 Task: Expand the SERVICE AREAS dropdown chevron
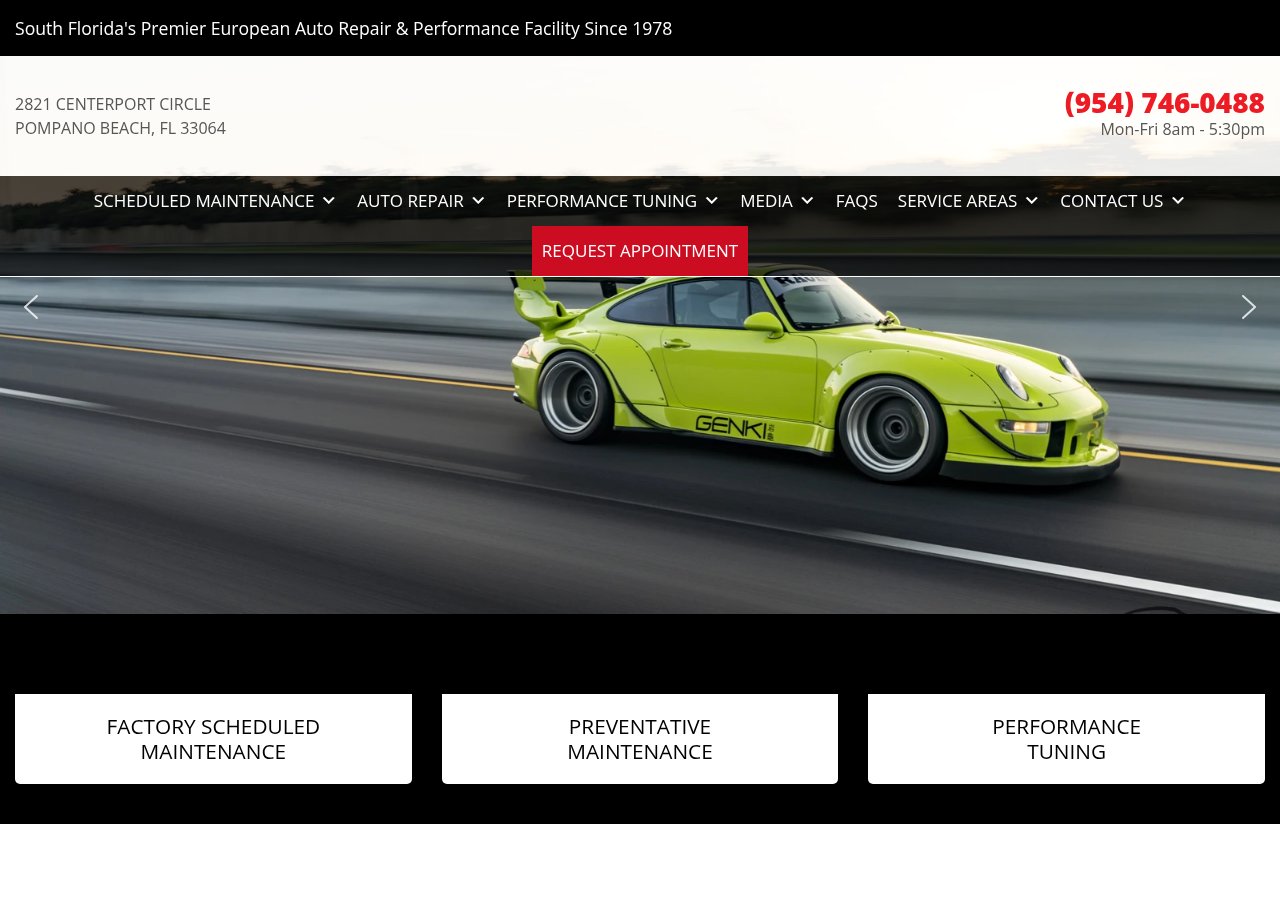pyautogui.click(x=1032, y=200)
